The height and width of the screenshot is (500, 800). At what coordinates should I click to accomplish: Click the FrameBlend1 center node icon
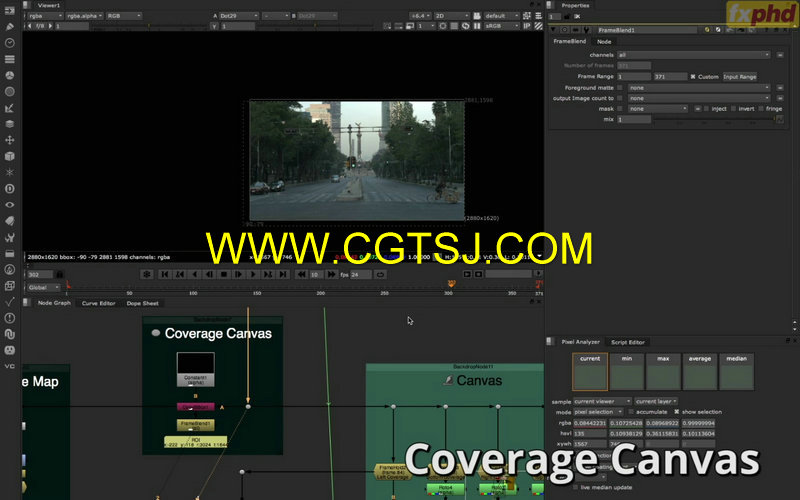click(565, 30)
